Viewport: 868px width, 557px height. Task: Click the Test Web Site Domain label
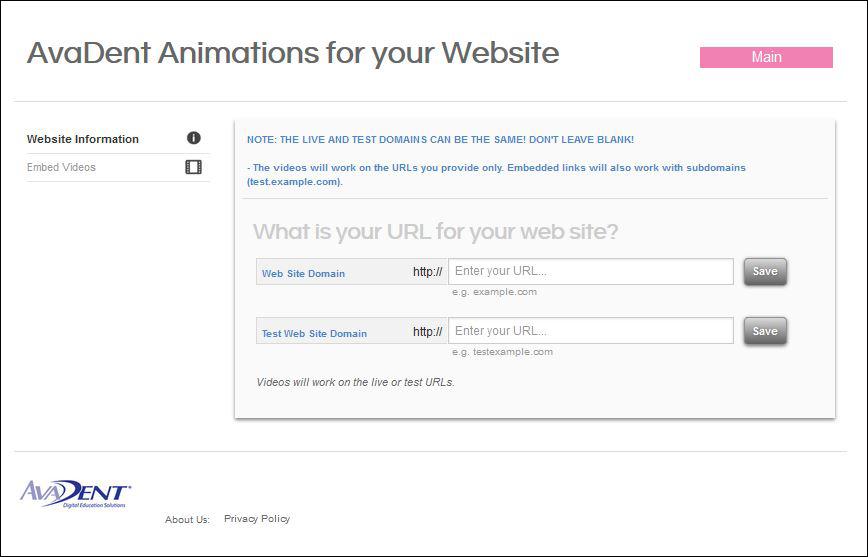click(x=314, y=333)
